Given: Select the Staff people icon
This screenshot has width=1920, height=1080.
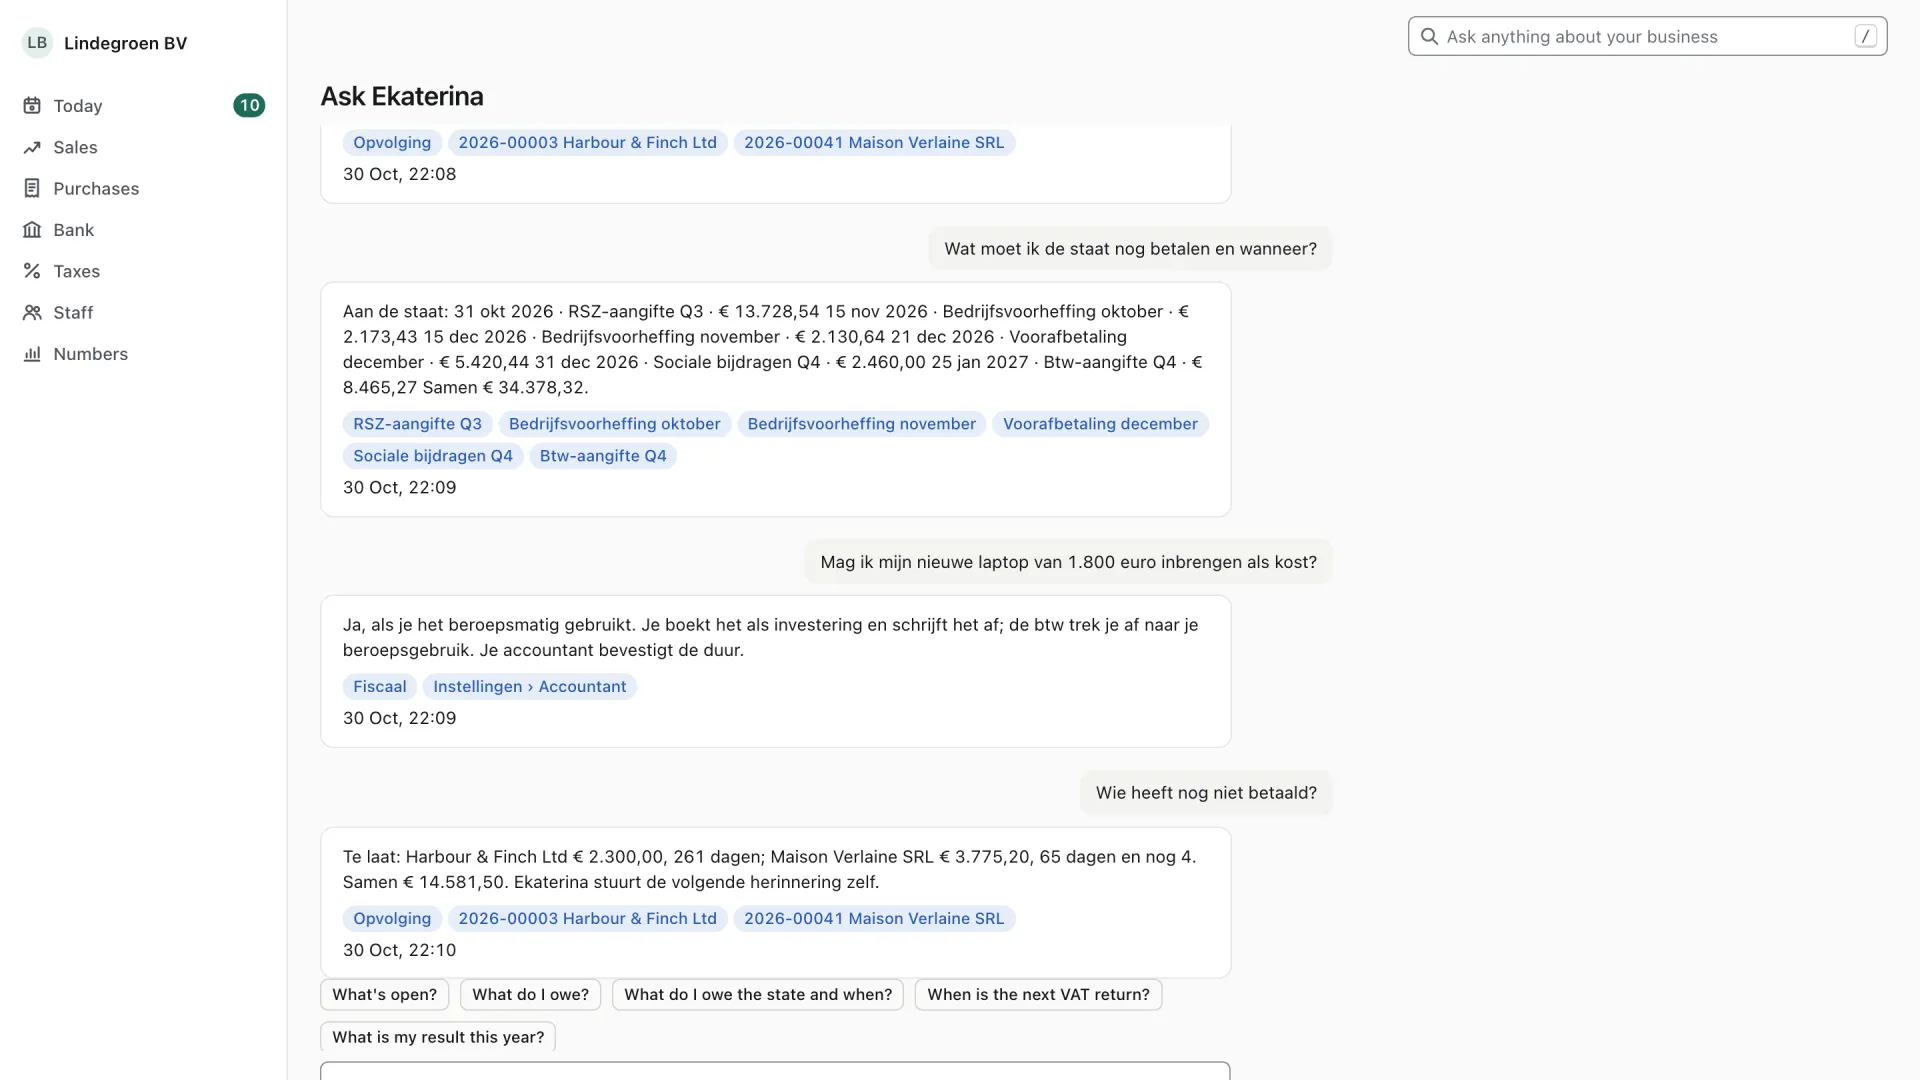Looking at the screenshot, I should [x=32, y=312].
